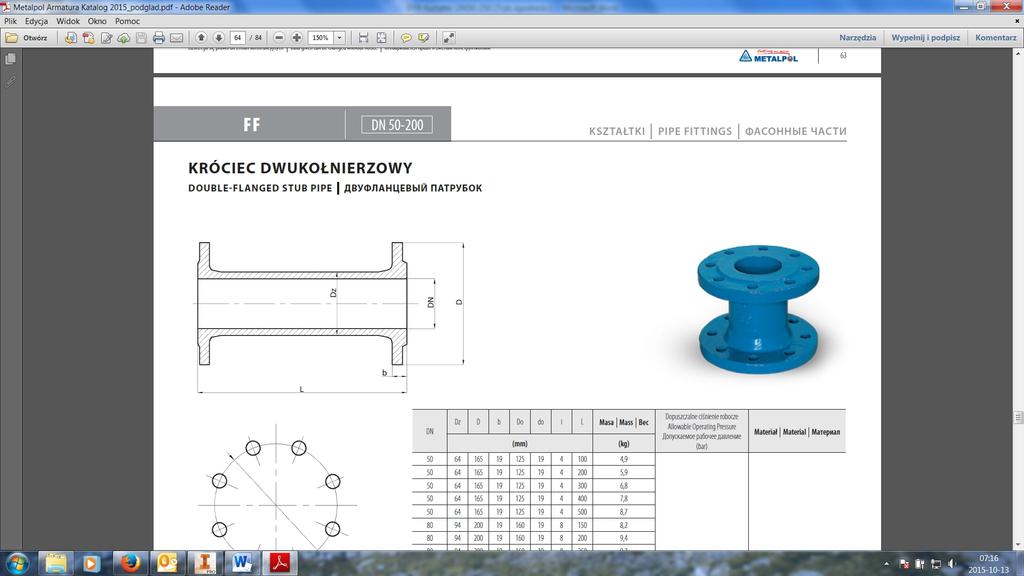Open Inventor Pro from the taskbar
Viewport: 1024px width, 576px height.
pyautogui.click(x=204, y=563)
